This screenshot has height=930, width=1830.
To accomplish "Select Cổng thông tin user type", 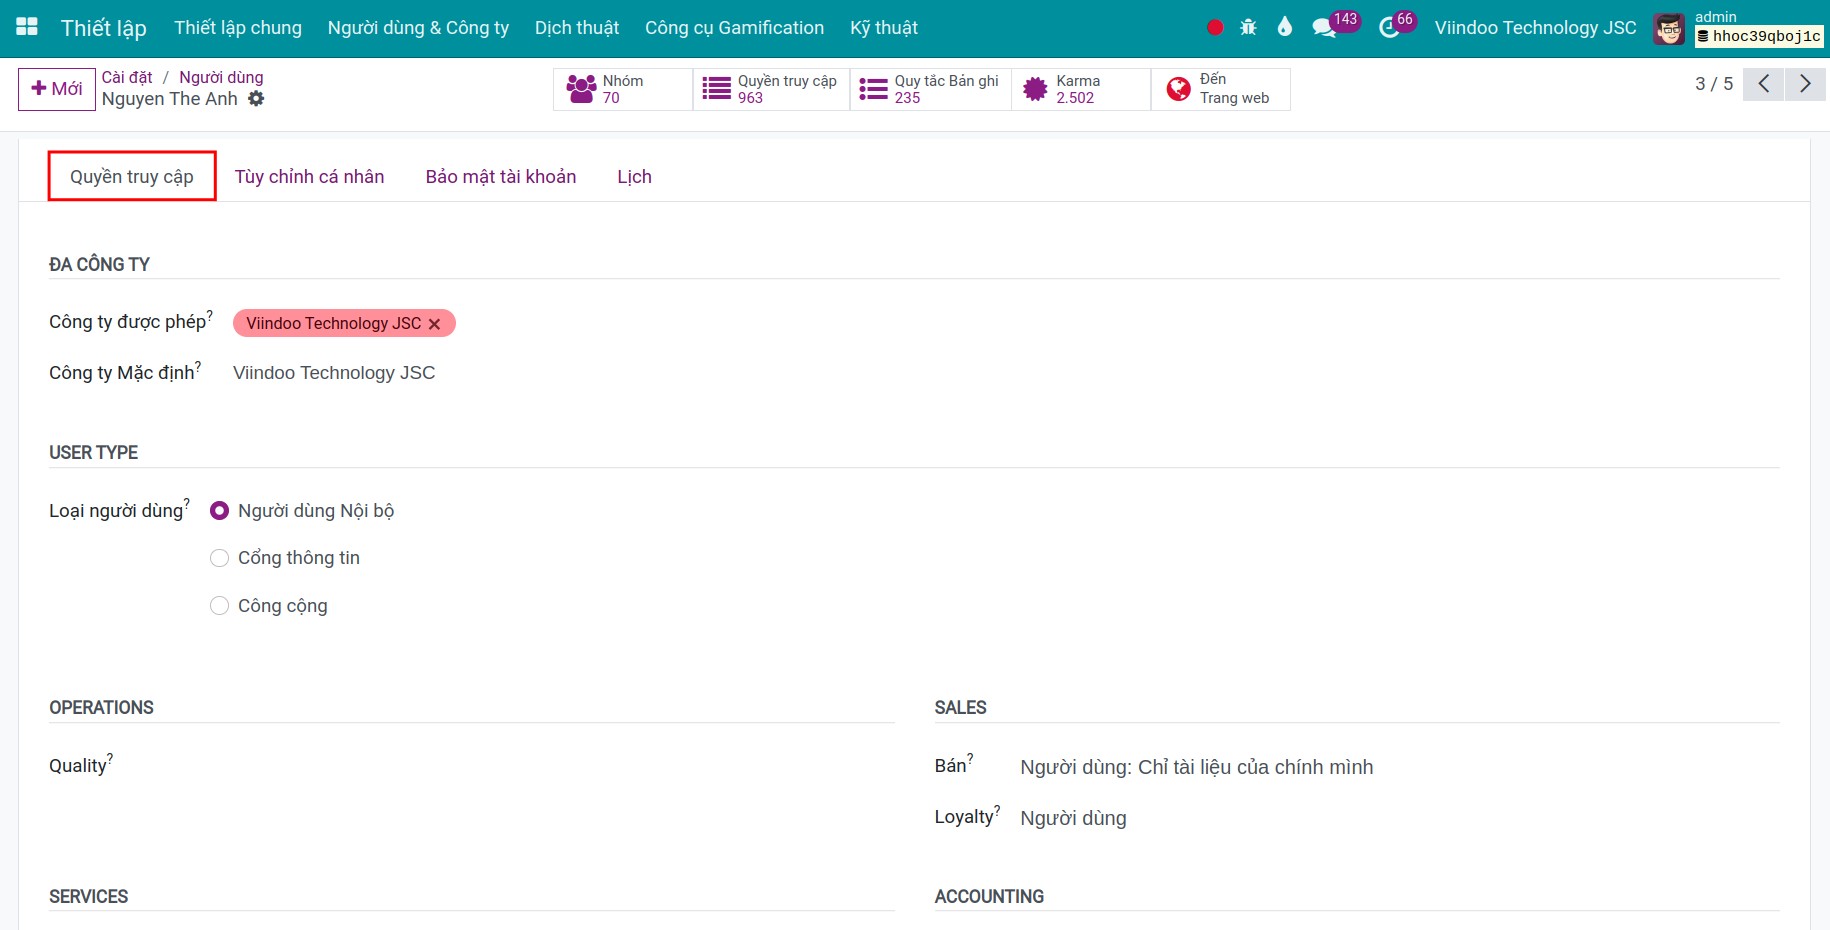I will [219, 558].
